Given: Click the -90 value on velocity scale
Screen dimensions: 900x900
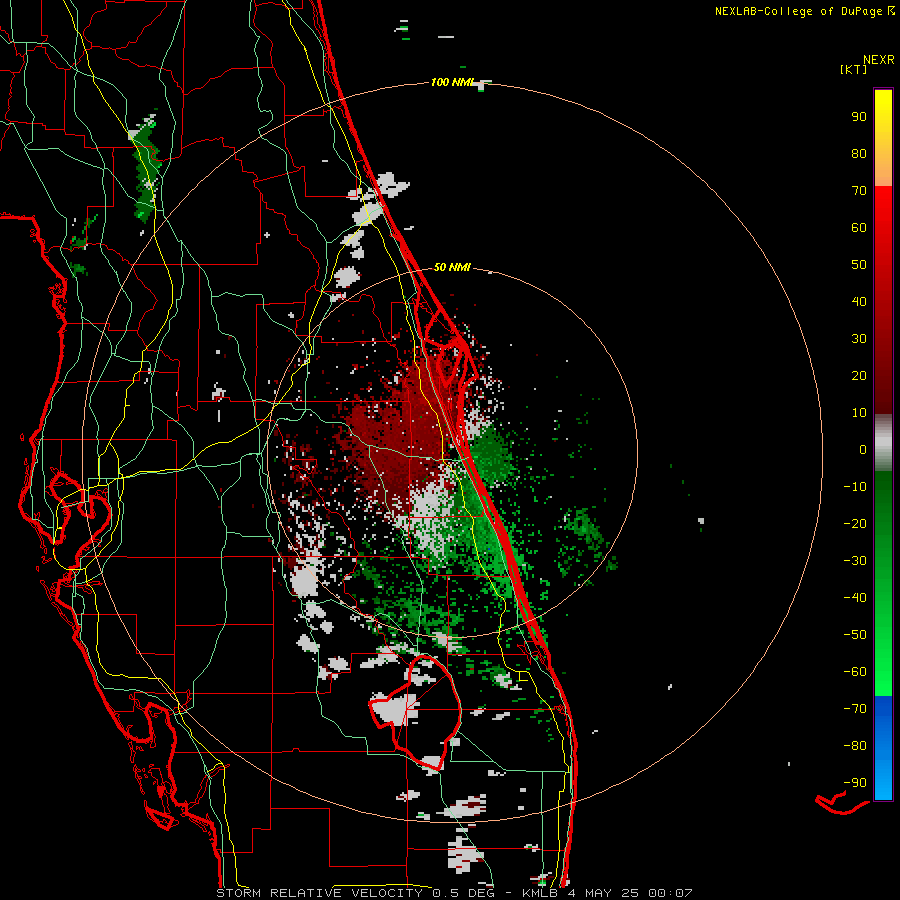Looking at the screenshot, I should (855, 782).
